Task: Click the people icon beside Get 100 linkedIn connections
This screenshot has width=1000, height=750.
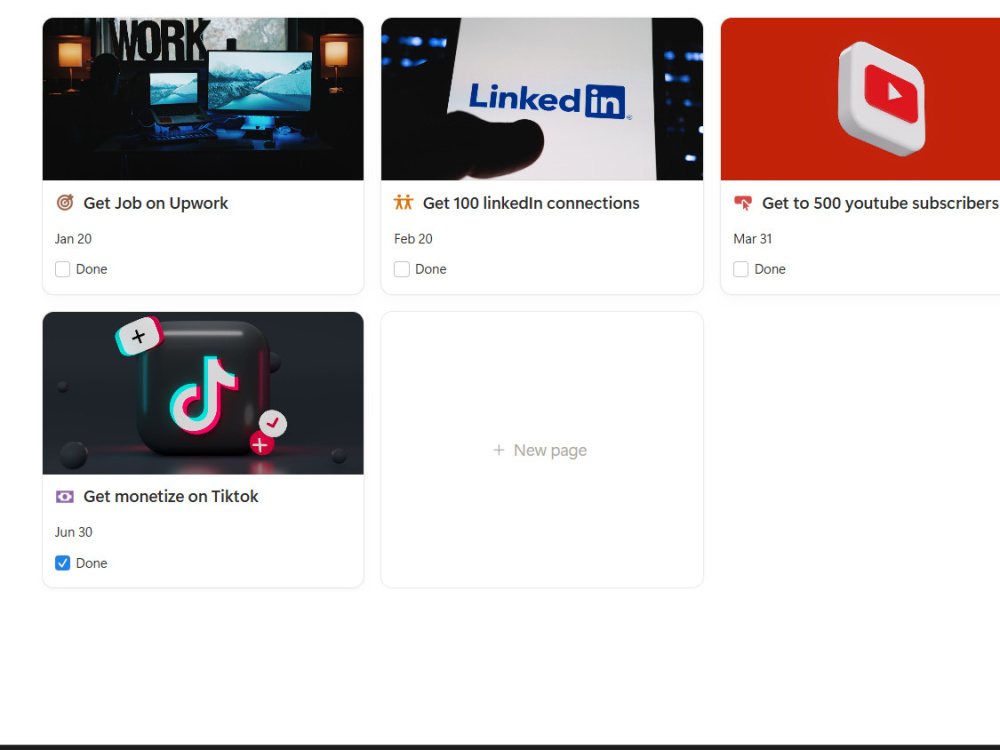Action: 404,203
